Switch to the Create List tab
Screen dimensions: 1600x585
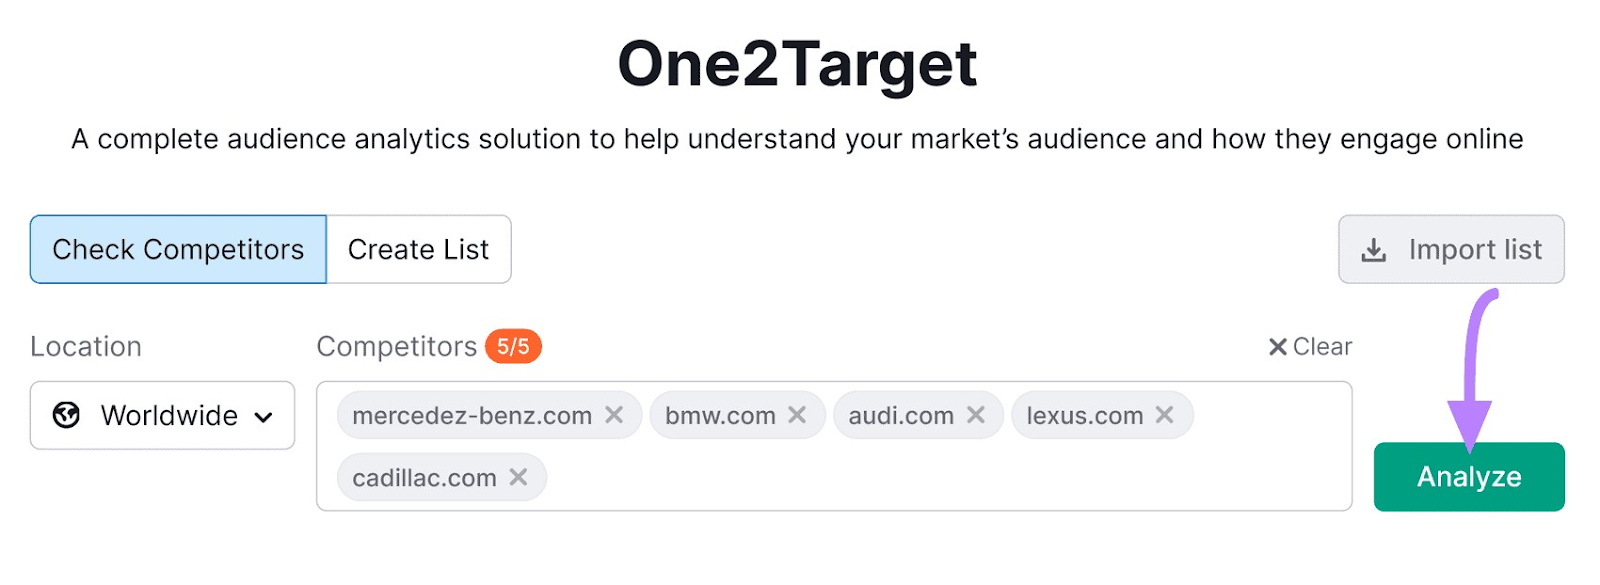[417, 249]
